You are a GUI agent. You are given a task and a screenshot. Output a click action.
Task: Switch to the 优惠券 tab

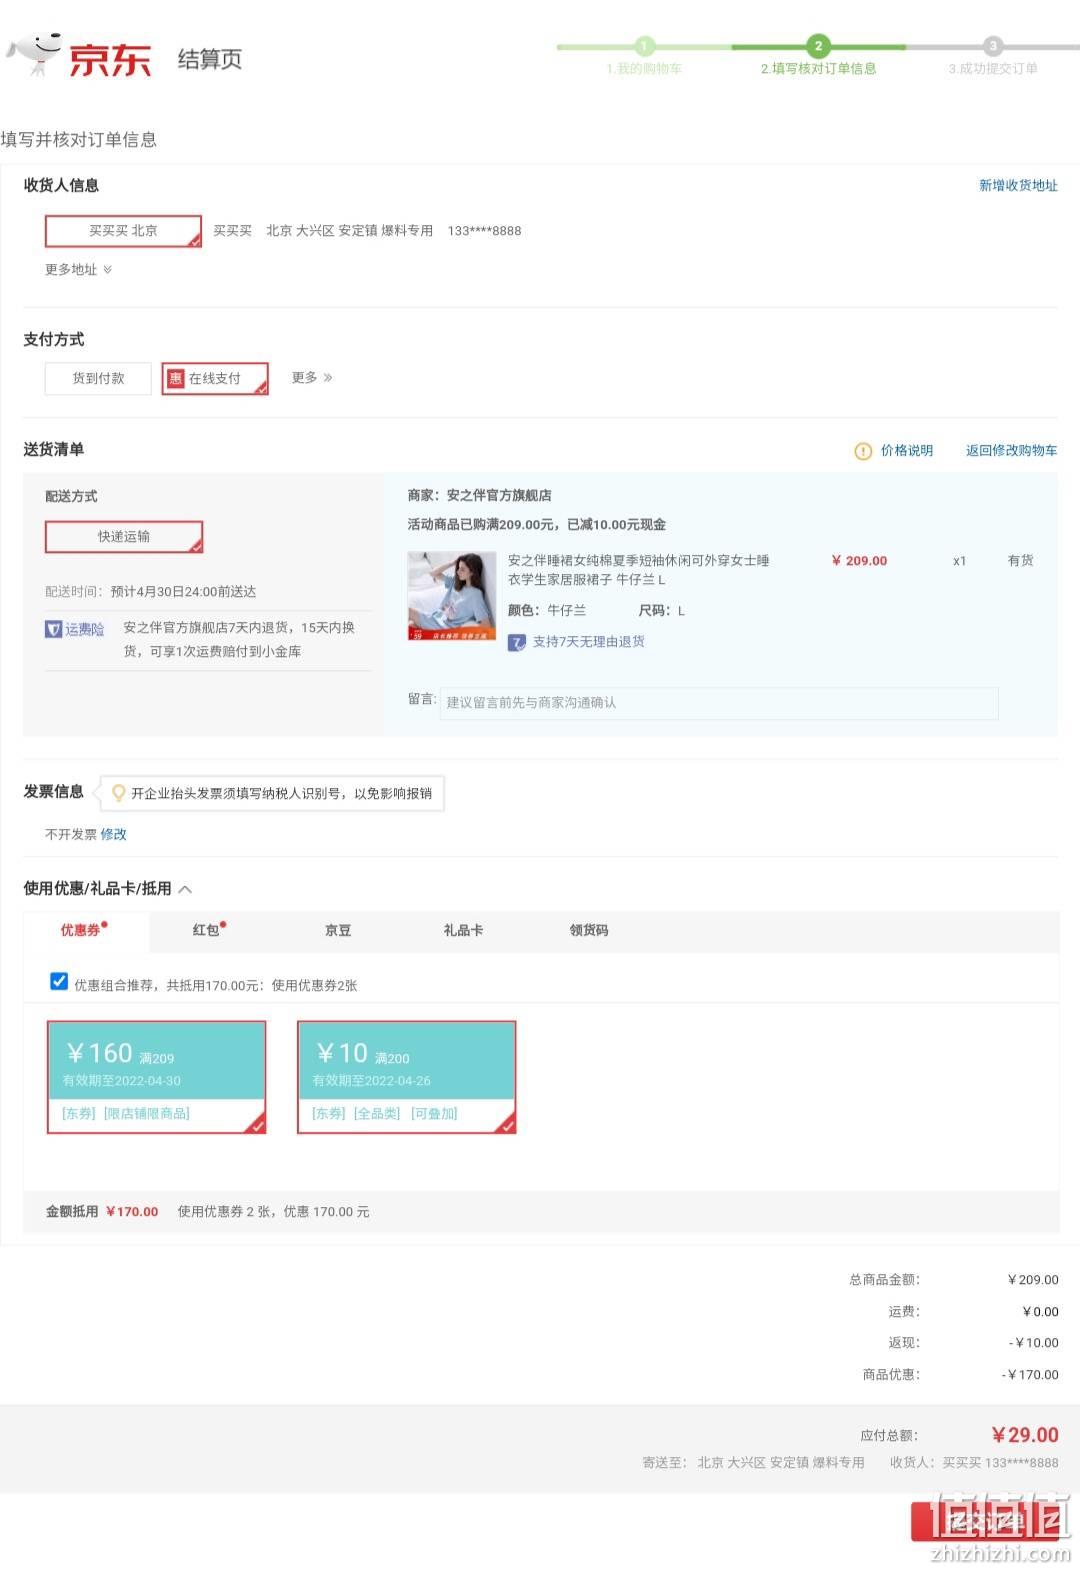click(x=84, y=930)
